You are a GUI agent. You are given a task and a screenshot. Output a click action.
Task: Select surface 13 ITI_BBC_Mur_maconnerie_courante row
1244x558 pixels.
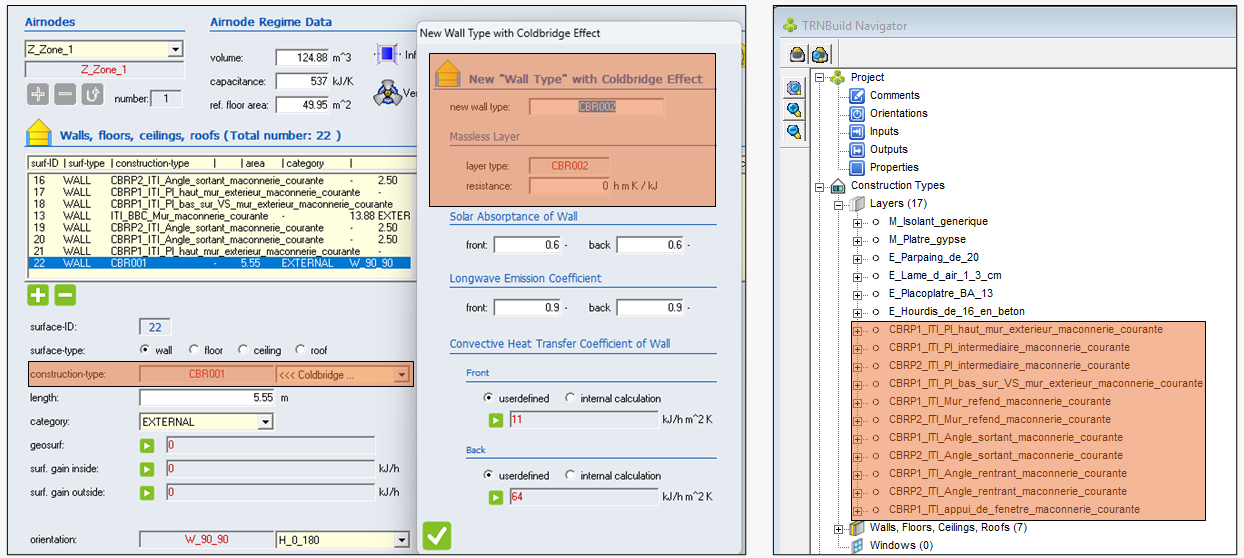point(190,216)
